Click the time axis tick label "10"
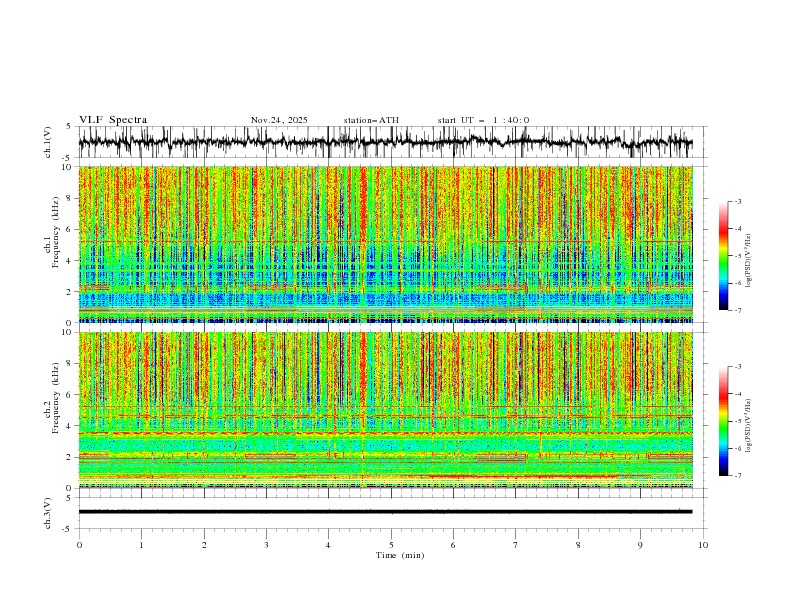This screenshot has width=792, height=612. pyautogui.click(x=703, y=545)
